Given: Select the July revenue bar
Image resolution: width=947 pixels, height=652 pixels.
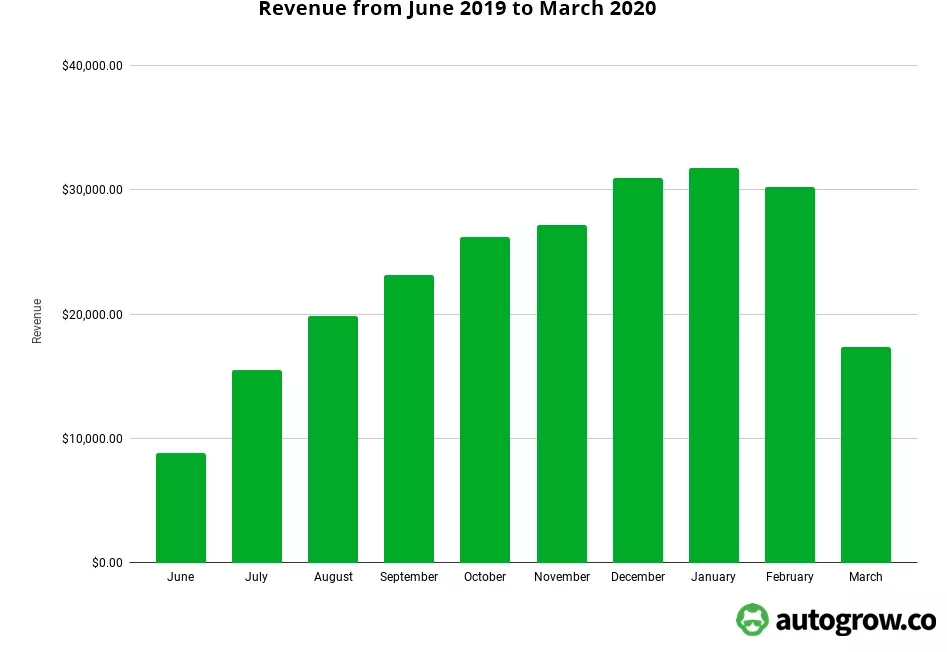Looking at the screenshot, I should (257, 466).
